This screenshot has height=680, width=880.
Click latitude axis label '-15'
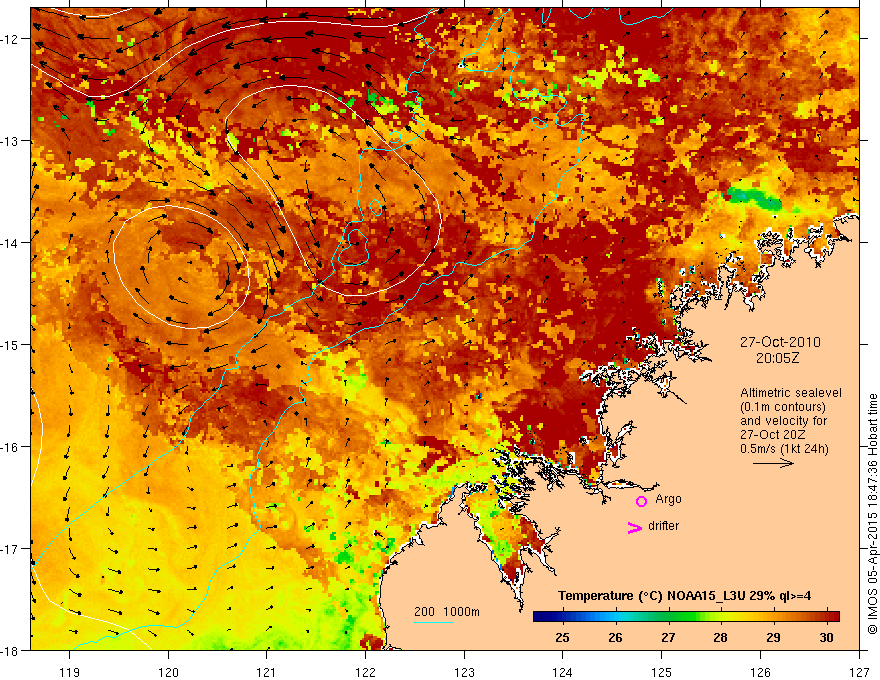[x=10, y=344]
